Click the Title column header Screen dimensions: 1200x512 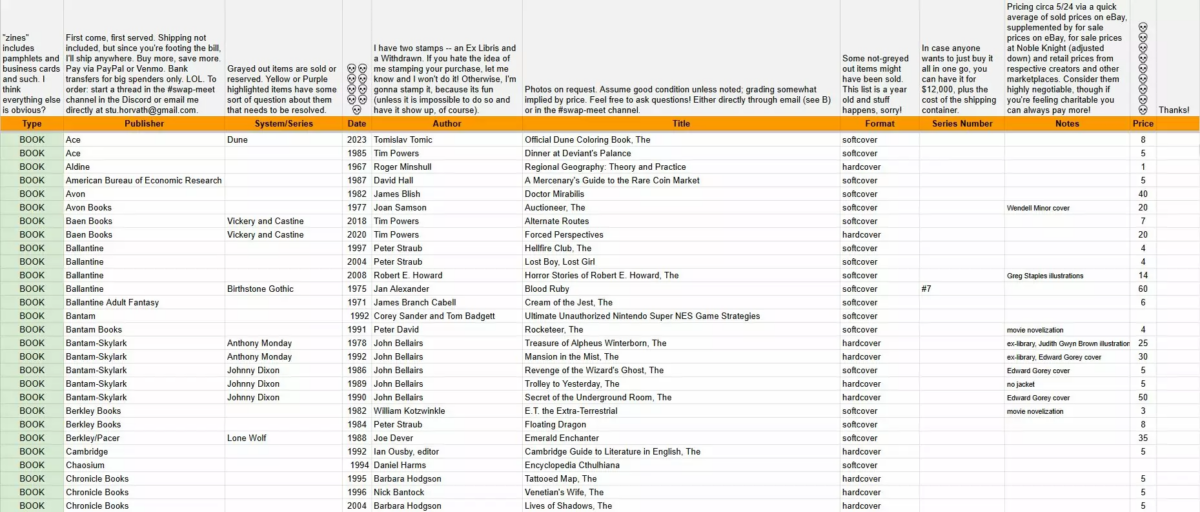click(x=680, y=124)
